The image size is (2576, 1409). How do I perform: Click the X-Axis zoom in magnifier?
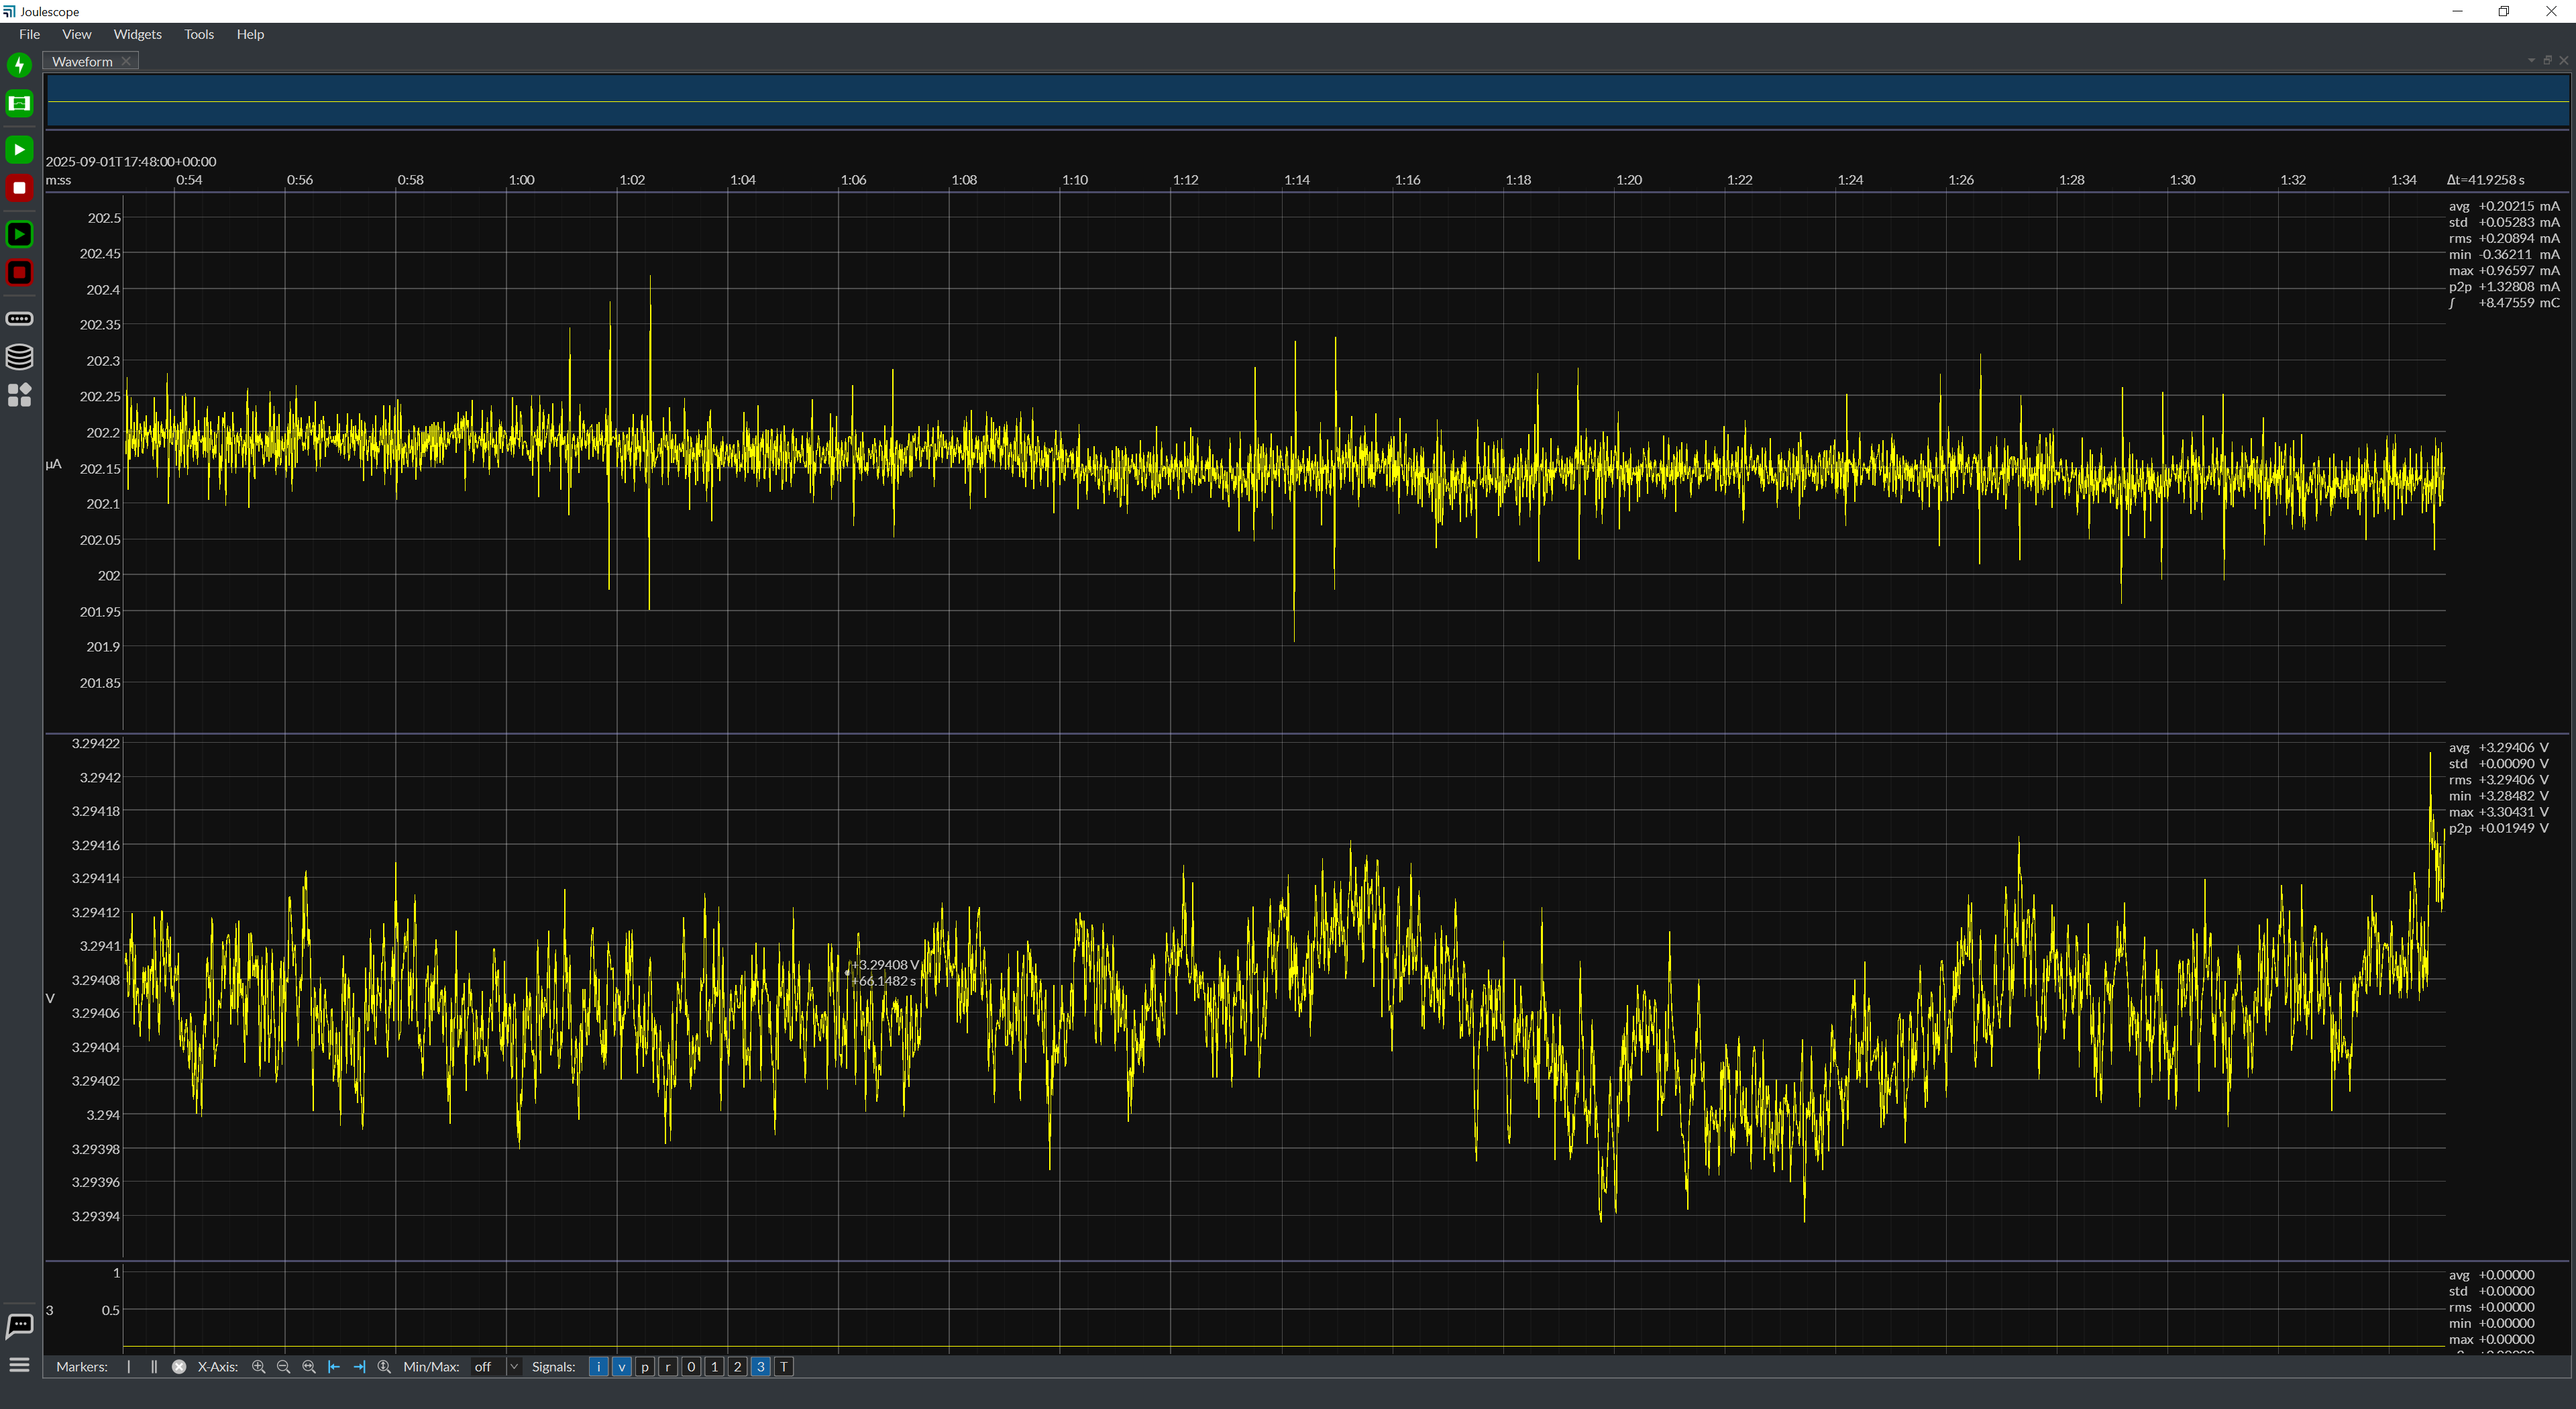258,1367
